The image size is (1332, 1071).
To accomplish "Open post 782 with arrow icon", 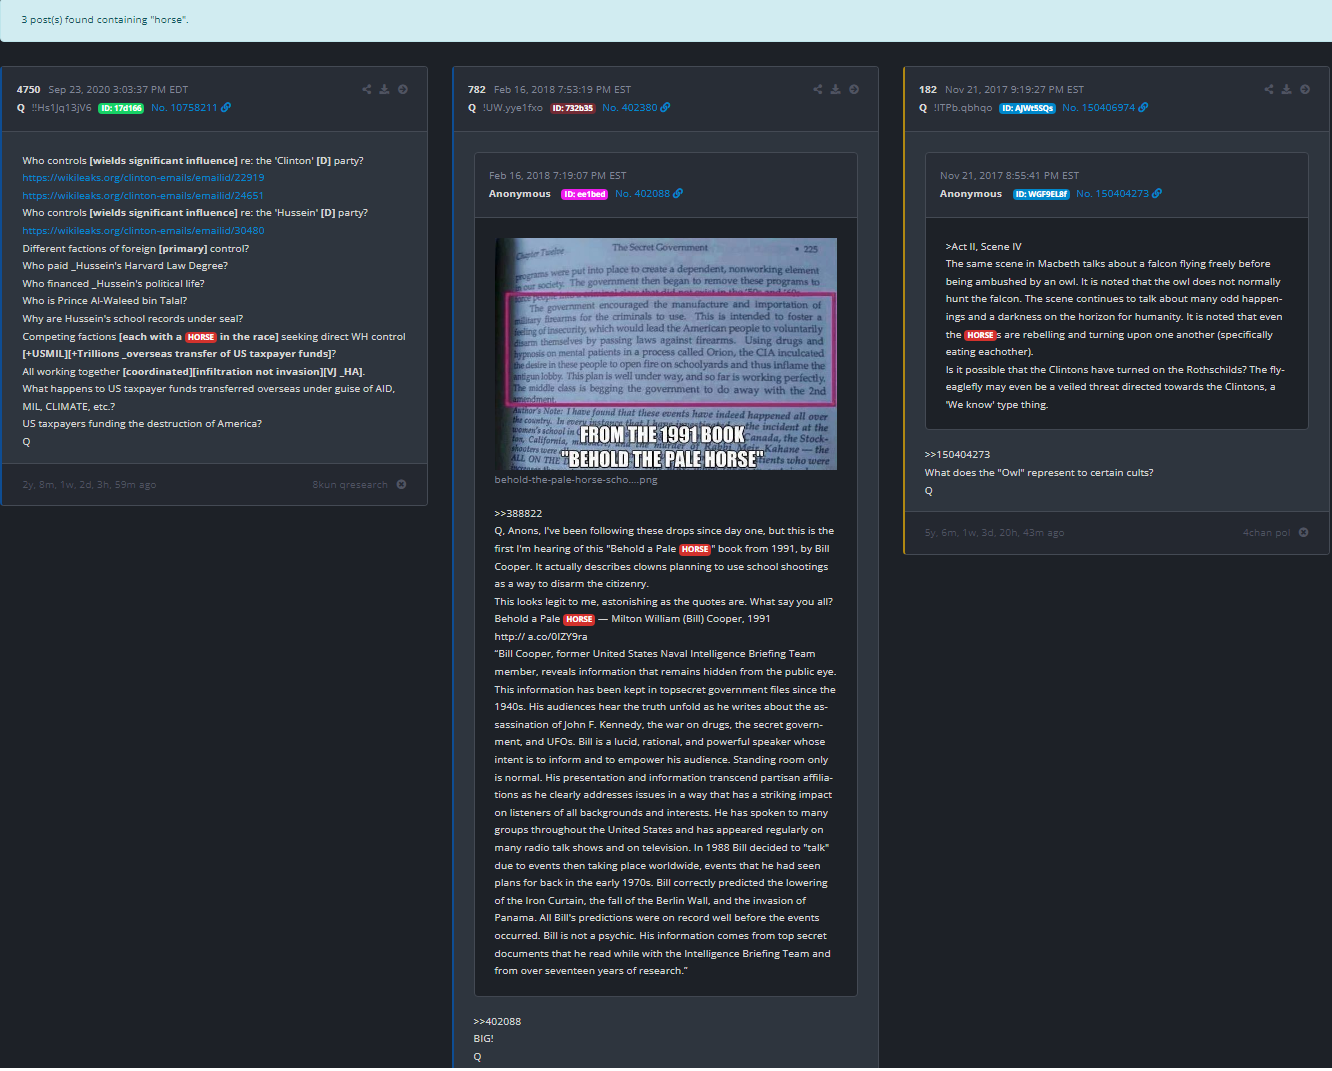I will (x=854, y=90).
